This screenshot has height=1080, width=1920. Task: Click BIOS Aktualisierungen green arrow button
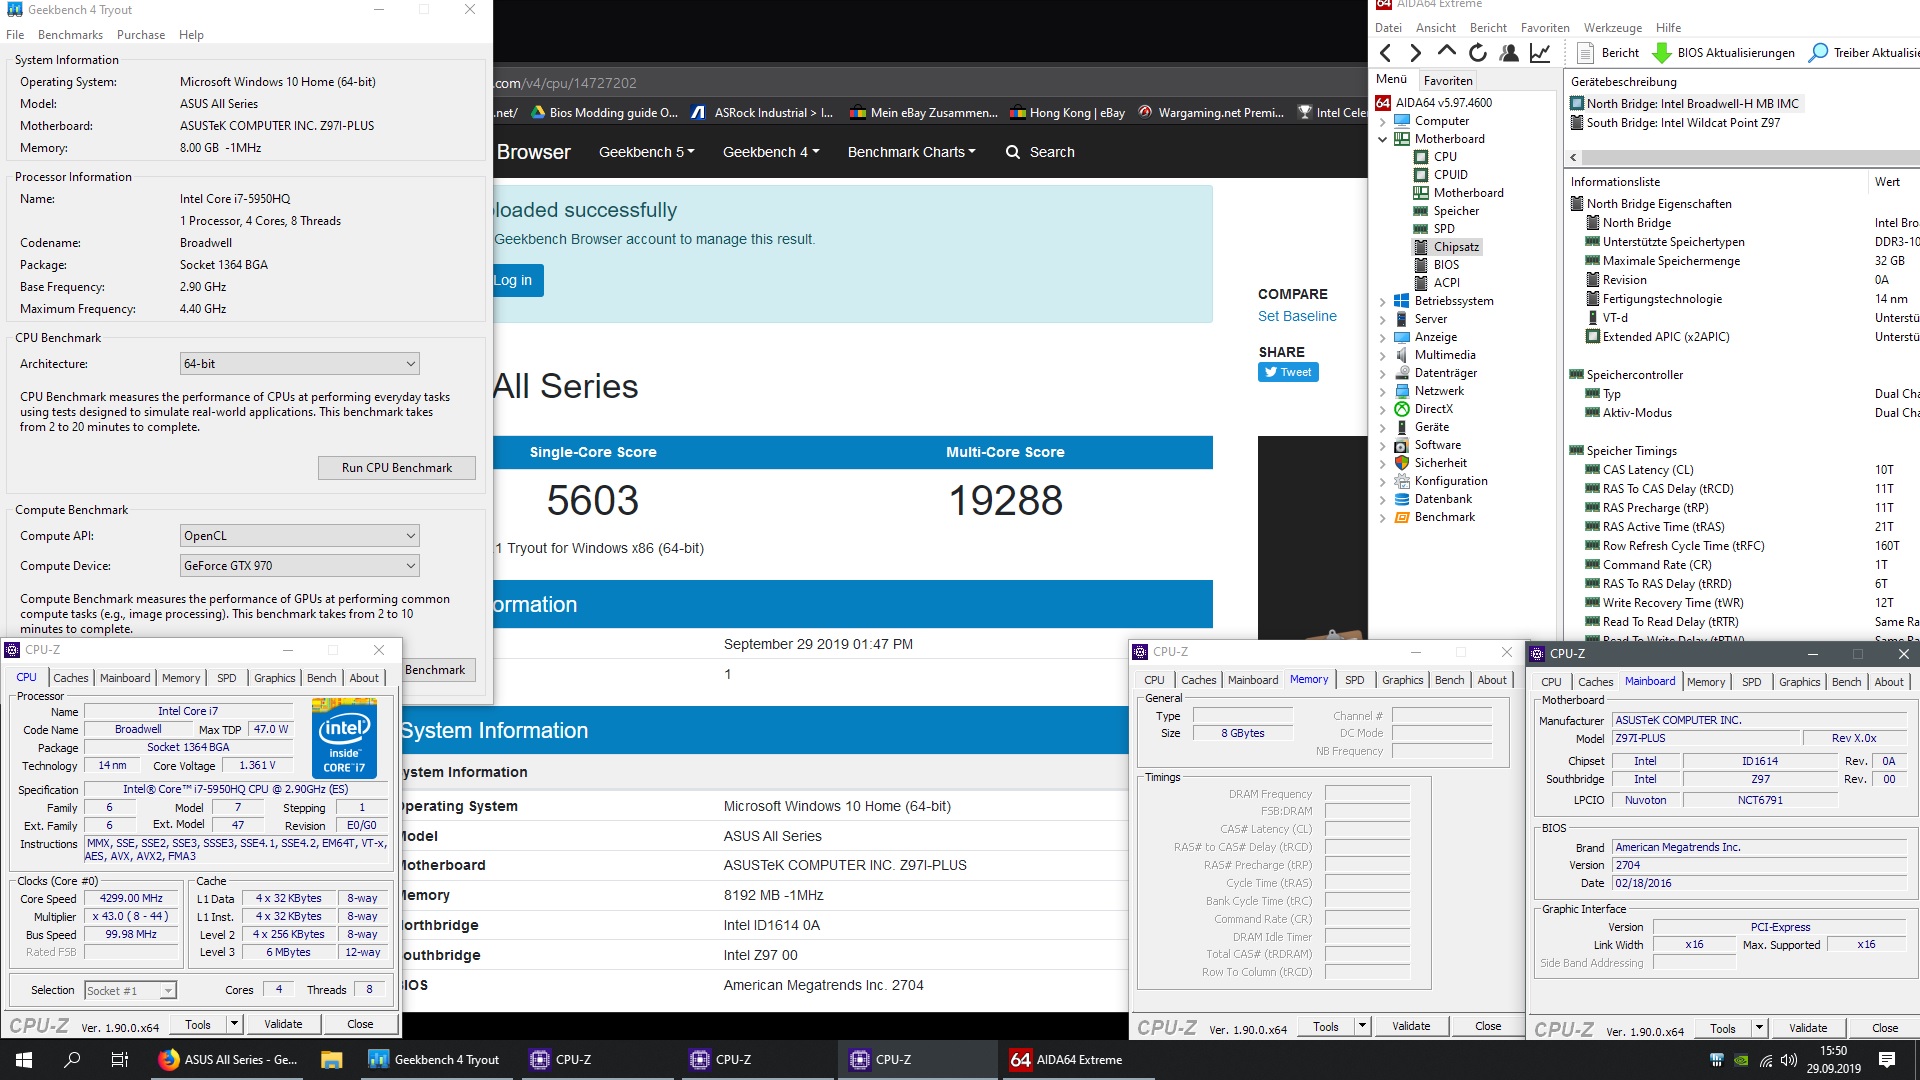coord(1724,53)
